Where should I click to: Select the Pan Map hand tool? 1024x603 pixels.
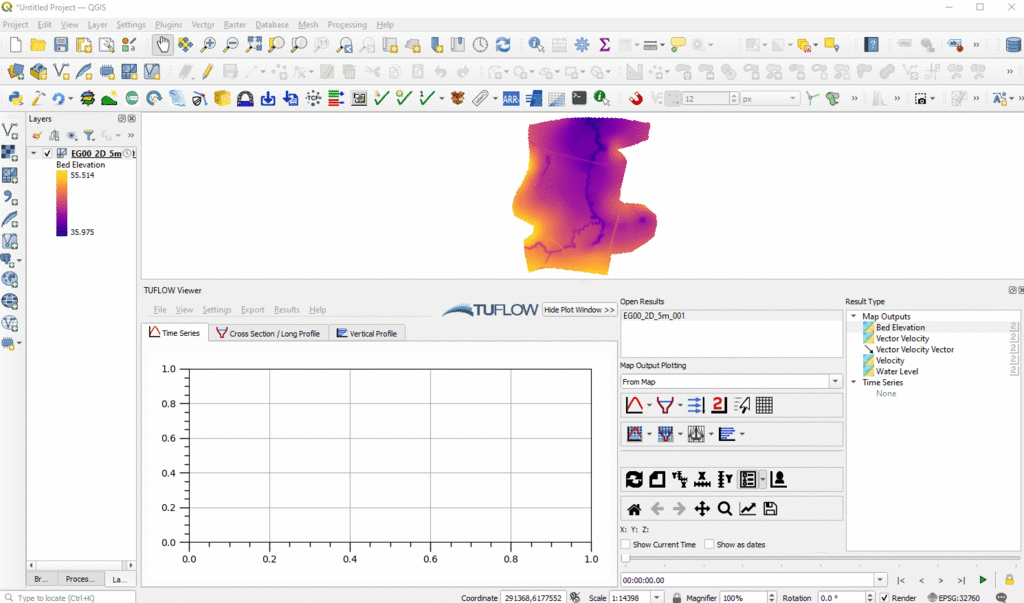(x=162, y=45)
